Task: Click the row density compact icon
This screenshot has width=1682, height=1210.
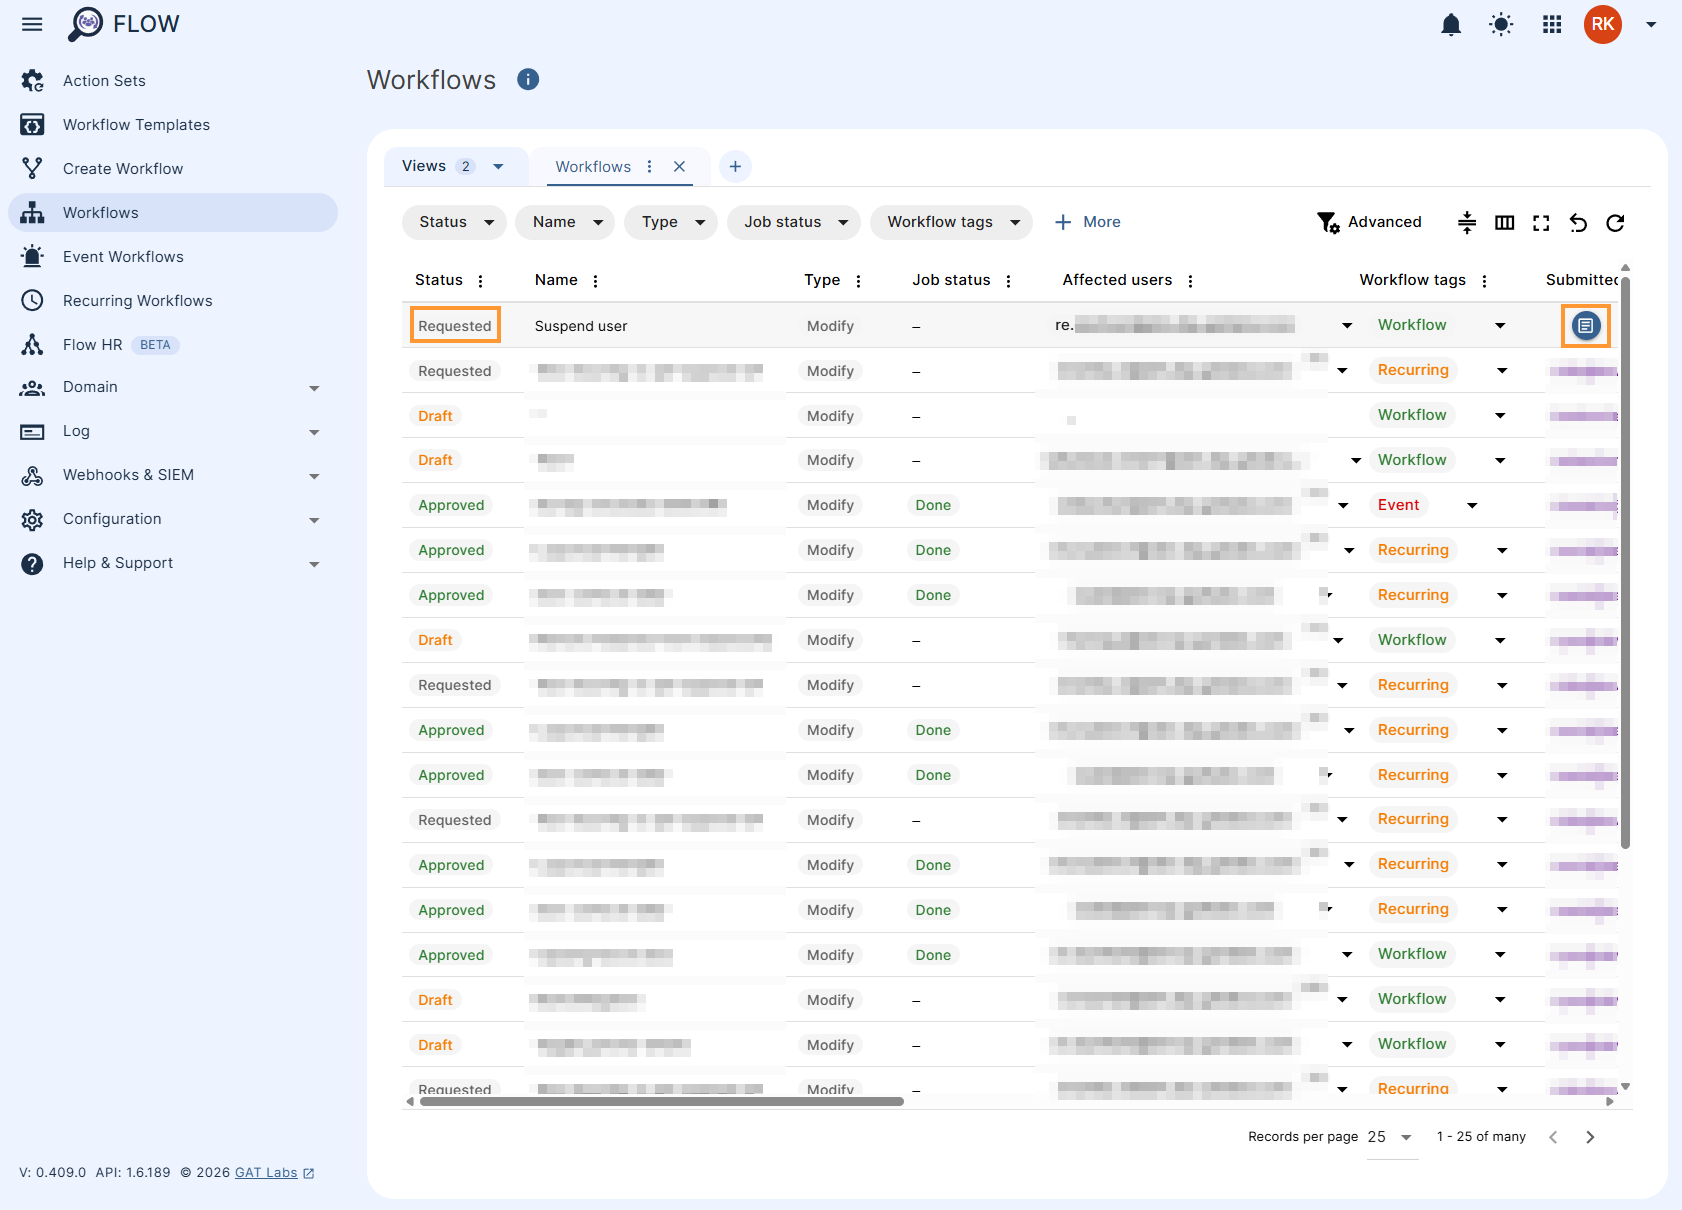Action: [x=1467, y=223]
